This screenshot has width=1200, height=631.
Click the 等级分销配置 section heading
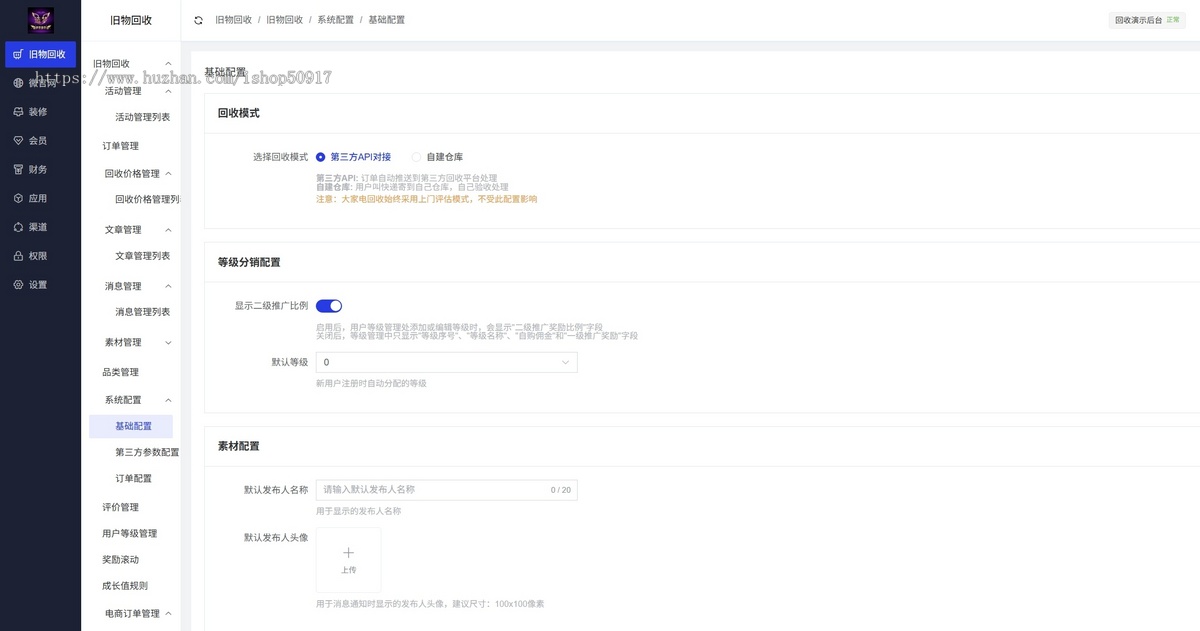pos(249,262)
